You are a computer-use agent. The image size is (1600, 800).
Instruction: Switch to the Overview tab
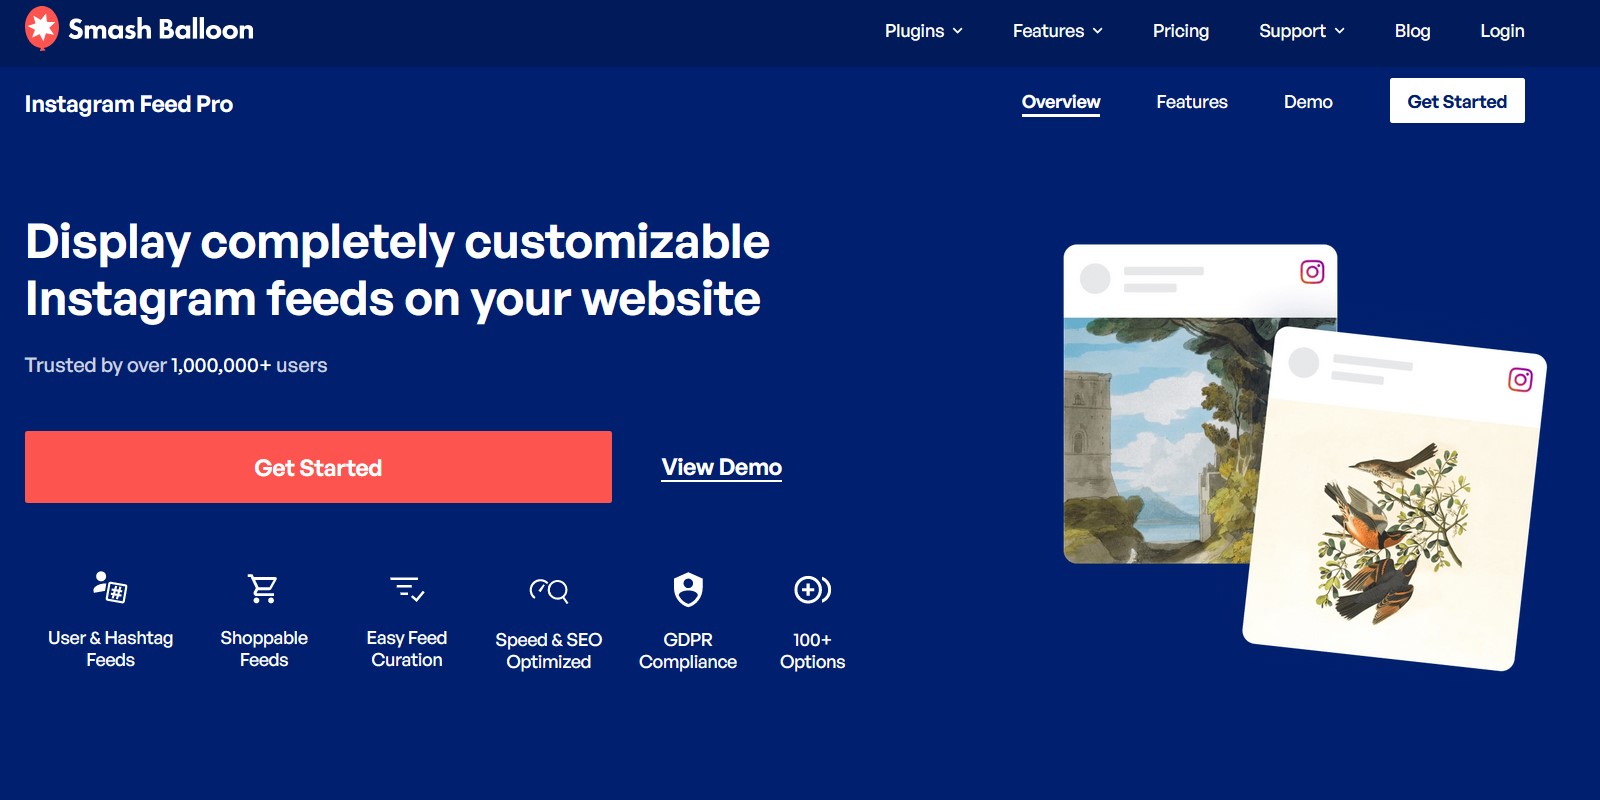[1060, 102]
